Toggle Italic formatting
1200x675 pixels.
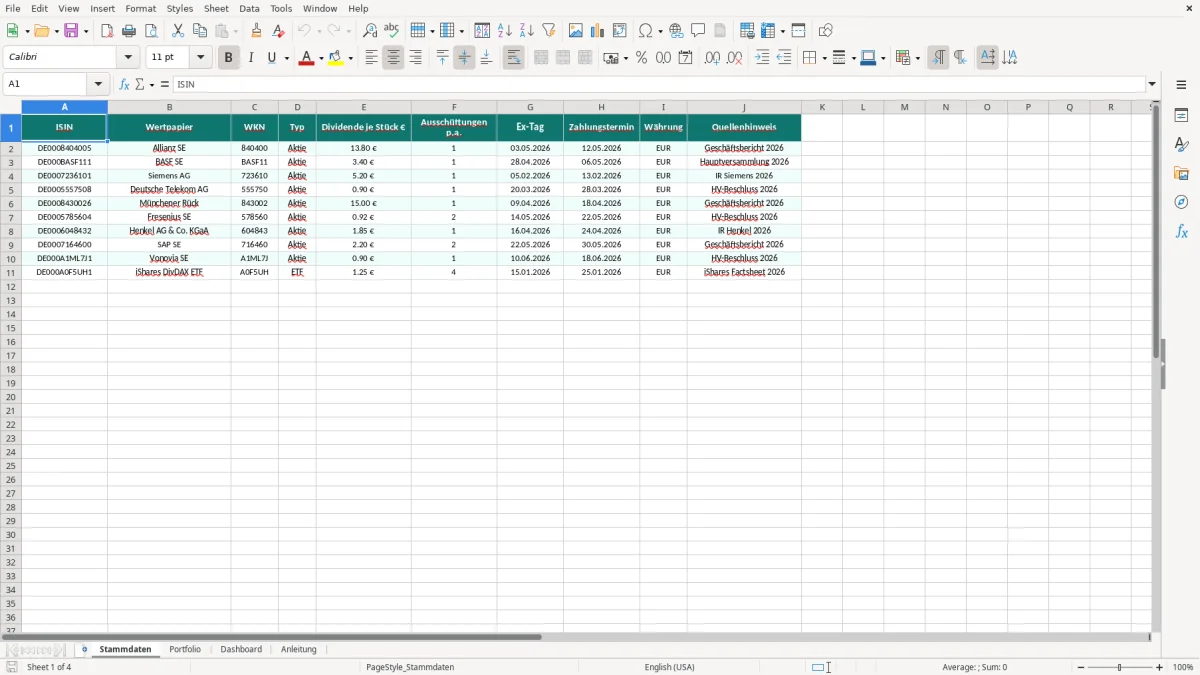click(x=251, y=58)
